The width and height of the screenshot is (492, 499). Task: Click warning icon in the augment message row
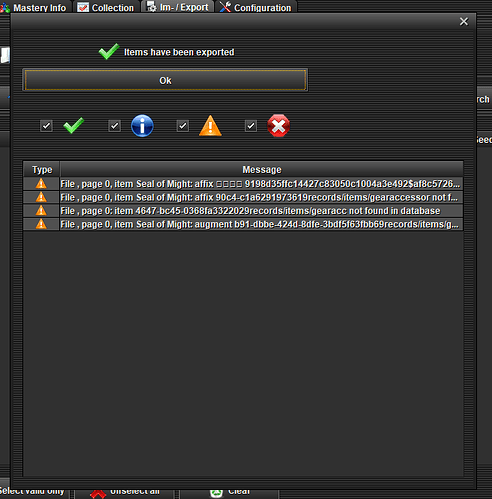click(x=41, y=224)
